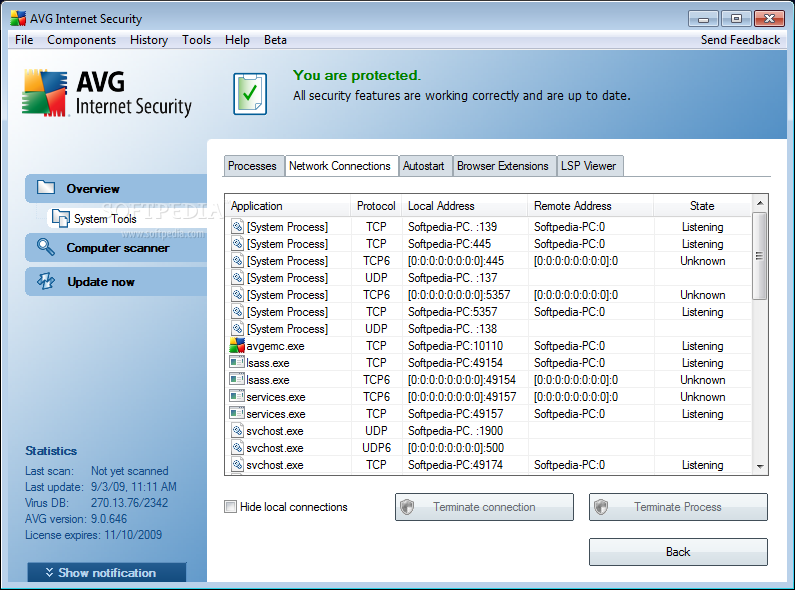Open the Tools menu
Viewport: 795px width, 590px height.
(196, 40)
